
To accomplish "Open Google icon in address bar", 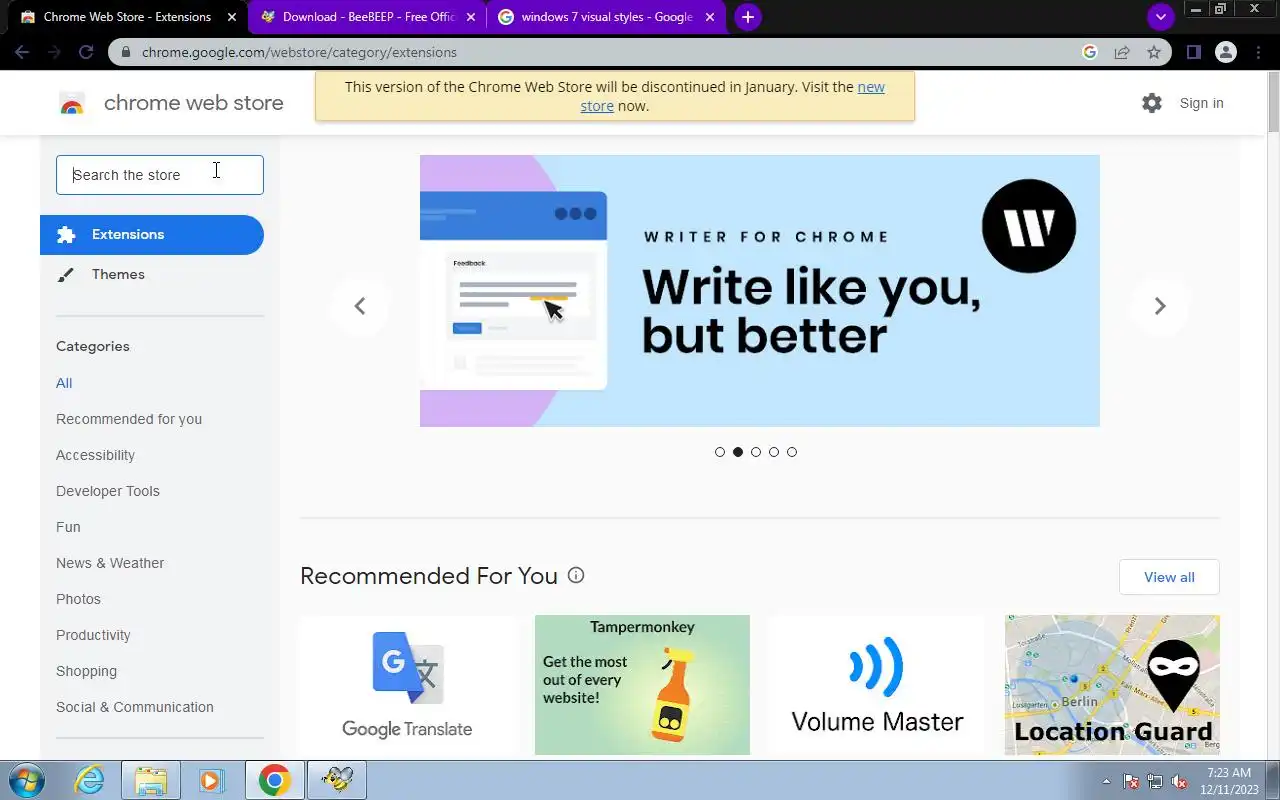I will coord(1090,52).
